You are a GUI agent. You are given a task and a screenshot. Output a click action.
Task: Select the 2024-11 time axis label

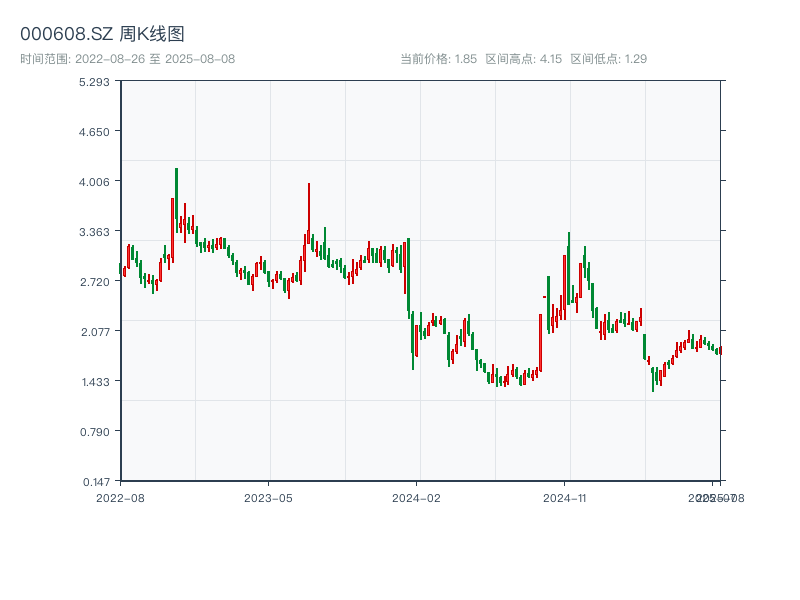[x=564, y=497]
